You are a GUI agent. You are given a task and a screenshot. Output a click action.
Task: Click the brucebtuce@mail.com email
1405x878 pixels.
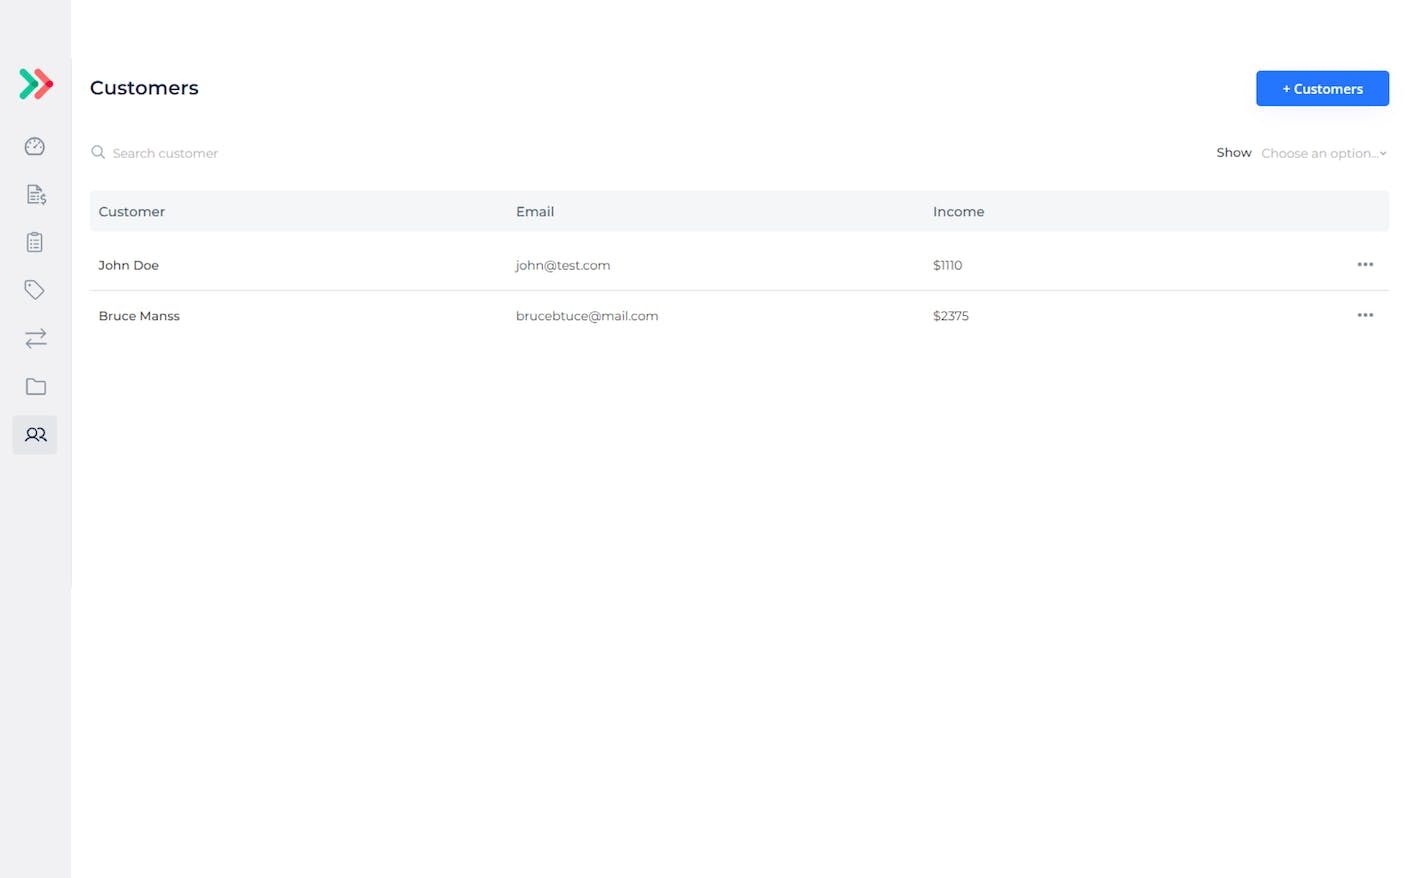coord(587,316)
